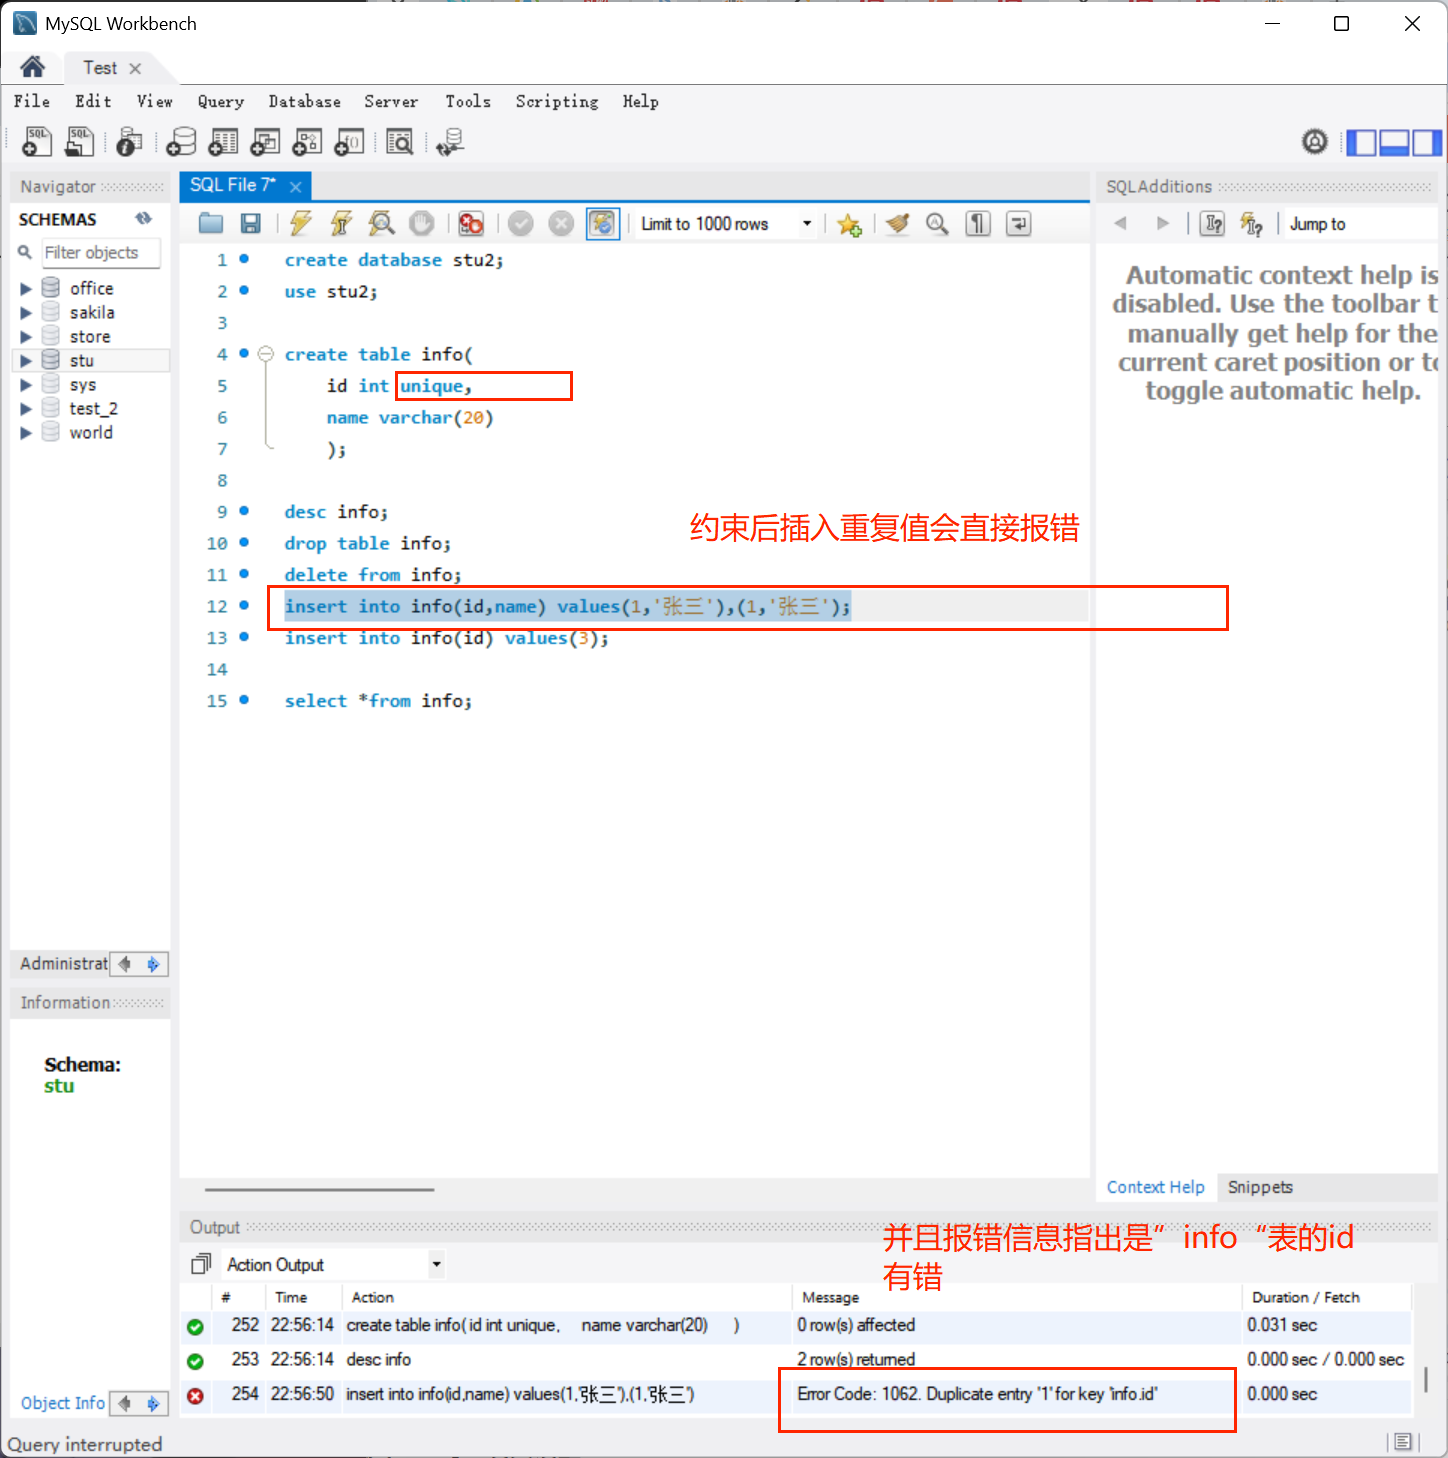Refresh the schemas list
This screenshot has width=1448, height=1458.
tap(144, 219)
